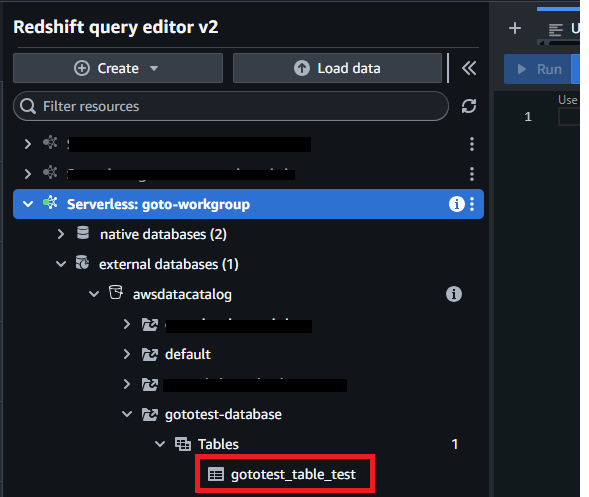Expand native databases (2)
This screenshot has width=589, height=497.
point(61,234)
